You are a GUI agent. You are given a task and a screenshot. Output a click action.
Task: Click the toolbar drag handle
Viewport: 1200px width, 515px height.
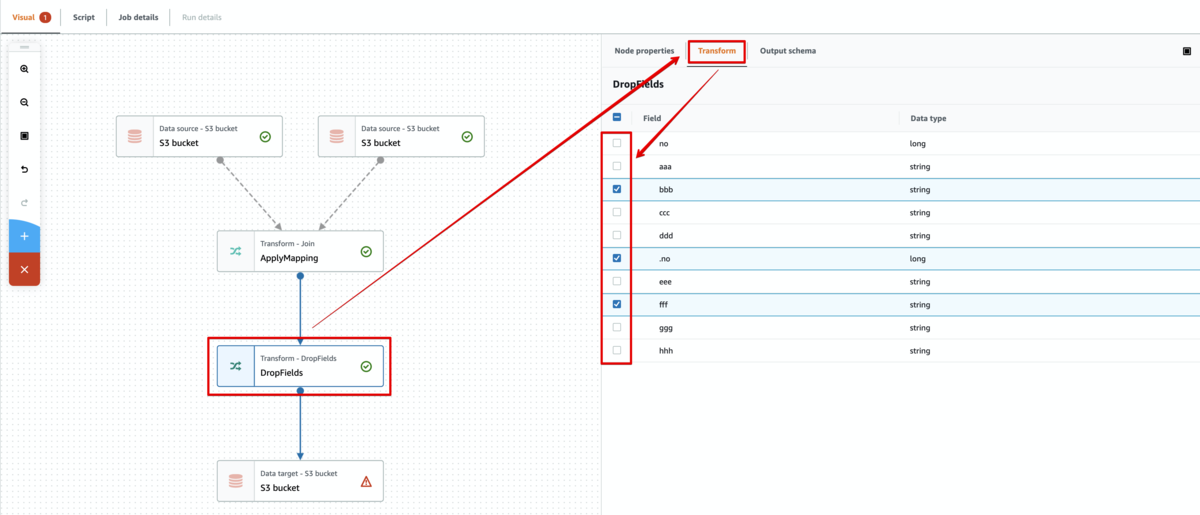24,47
